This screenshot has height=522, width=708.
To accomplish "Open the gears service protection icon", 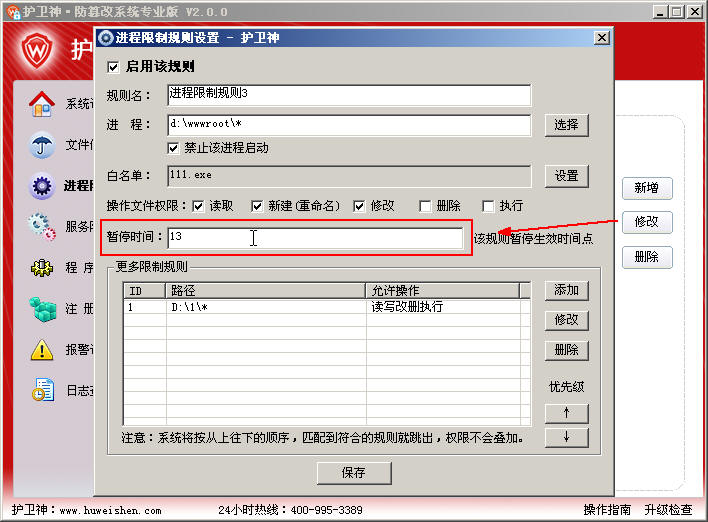I will [x=42, y=226].
